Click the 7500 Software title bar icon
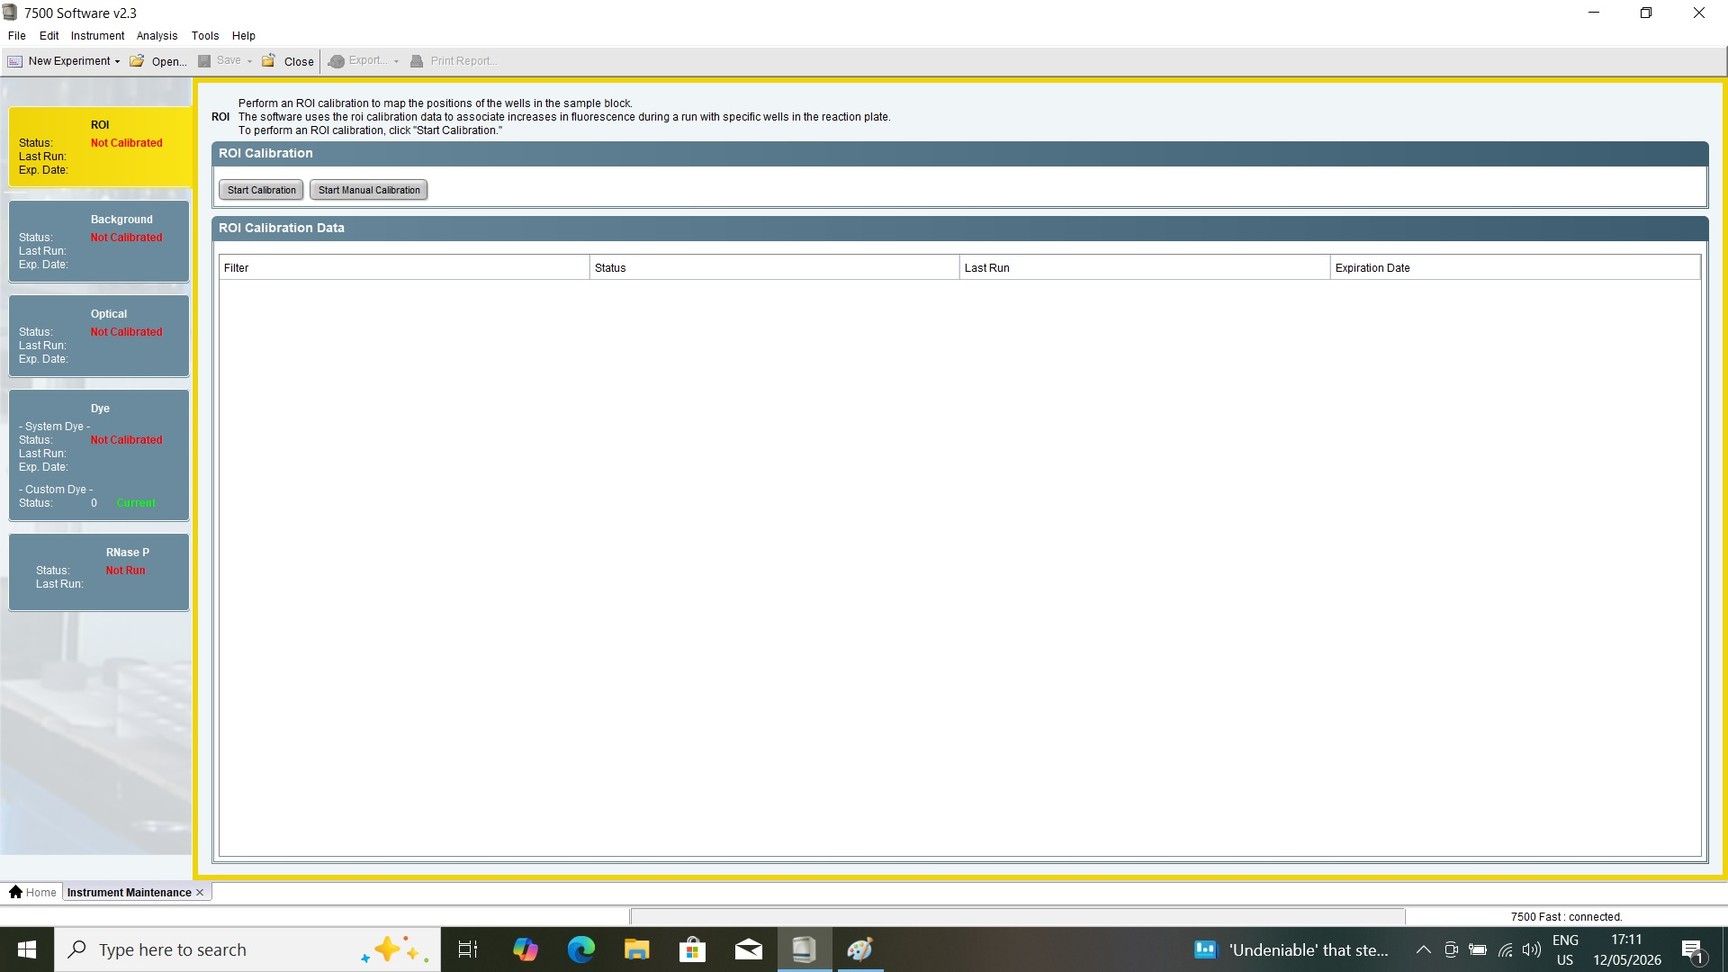This screenshot has height=972, width=1728. [10, 13]
